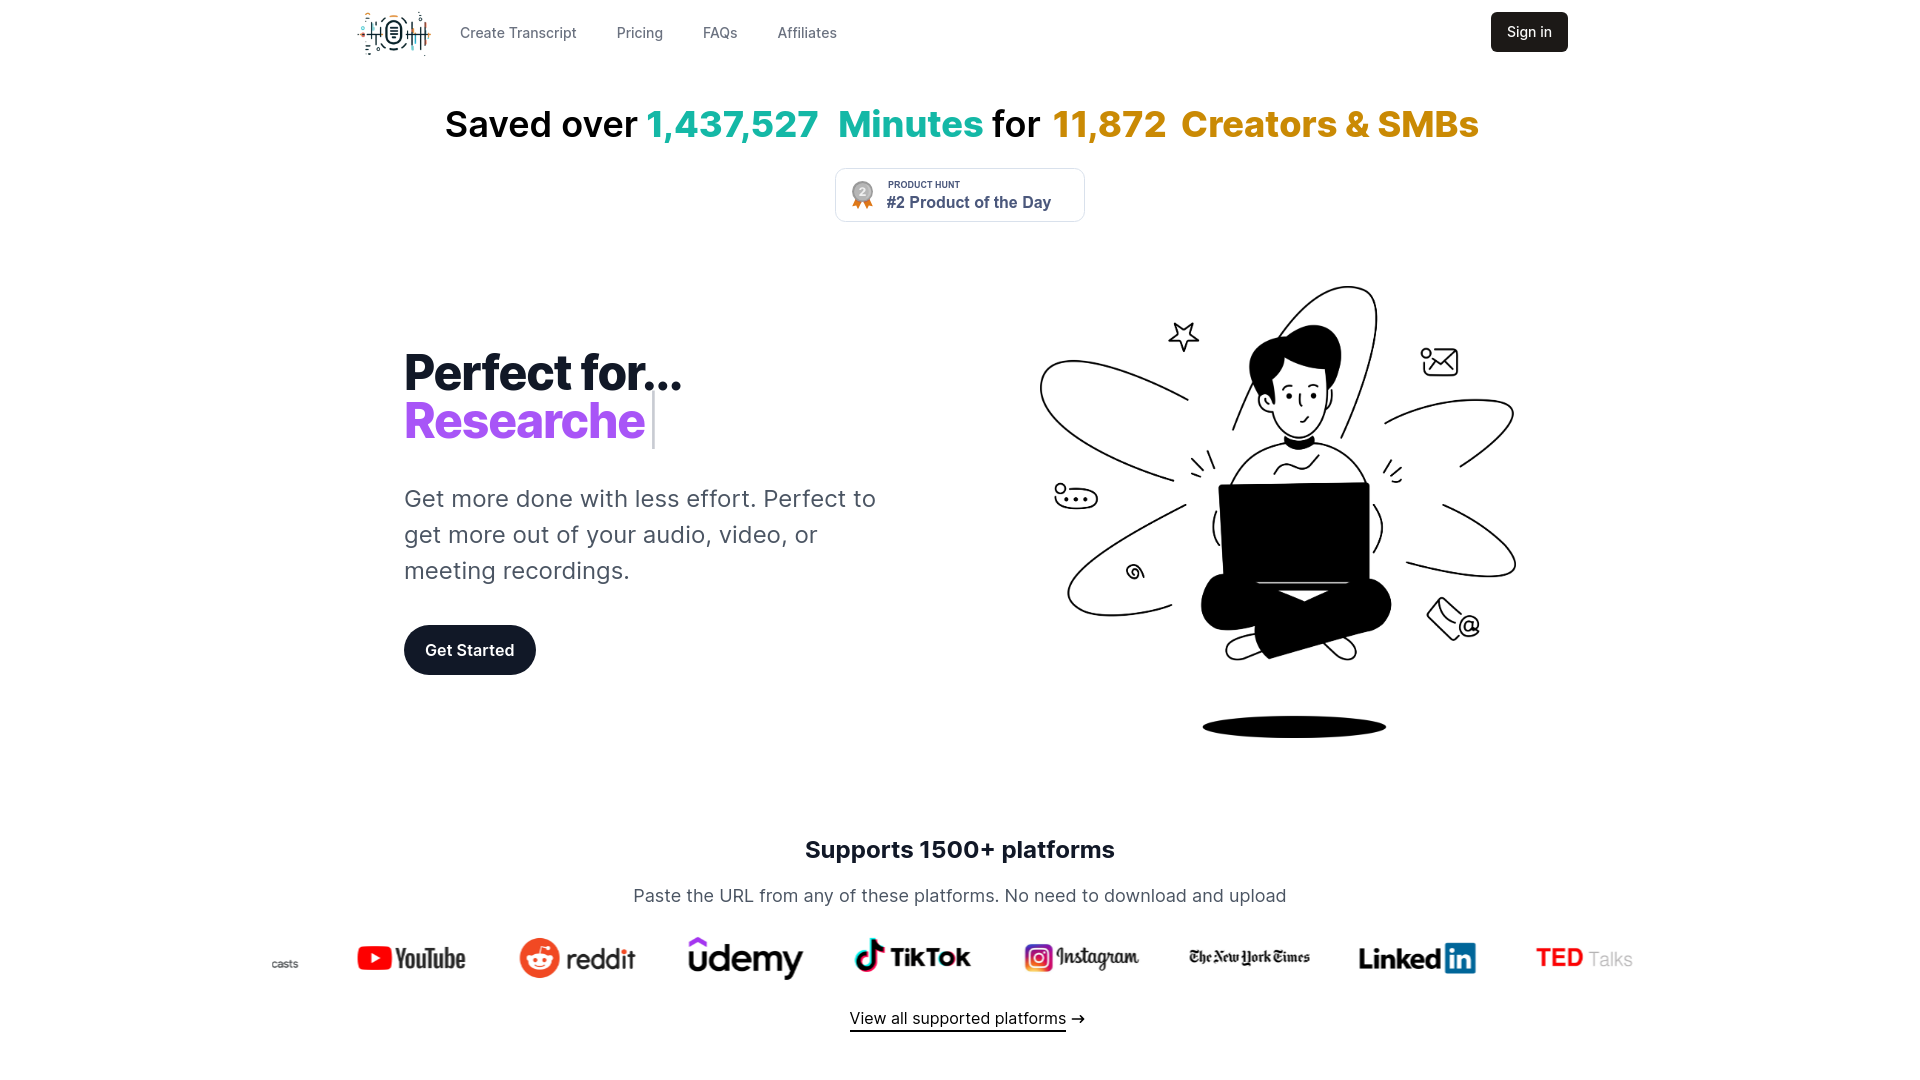Go to the Pricing page

[x=640, y=33]
